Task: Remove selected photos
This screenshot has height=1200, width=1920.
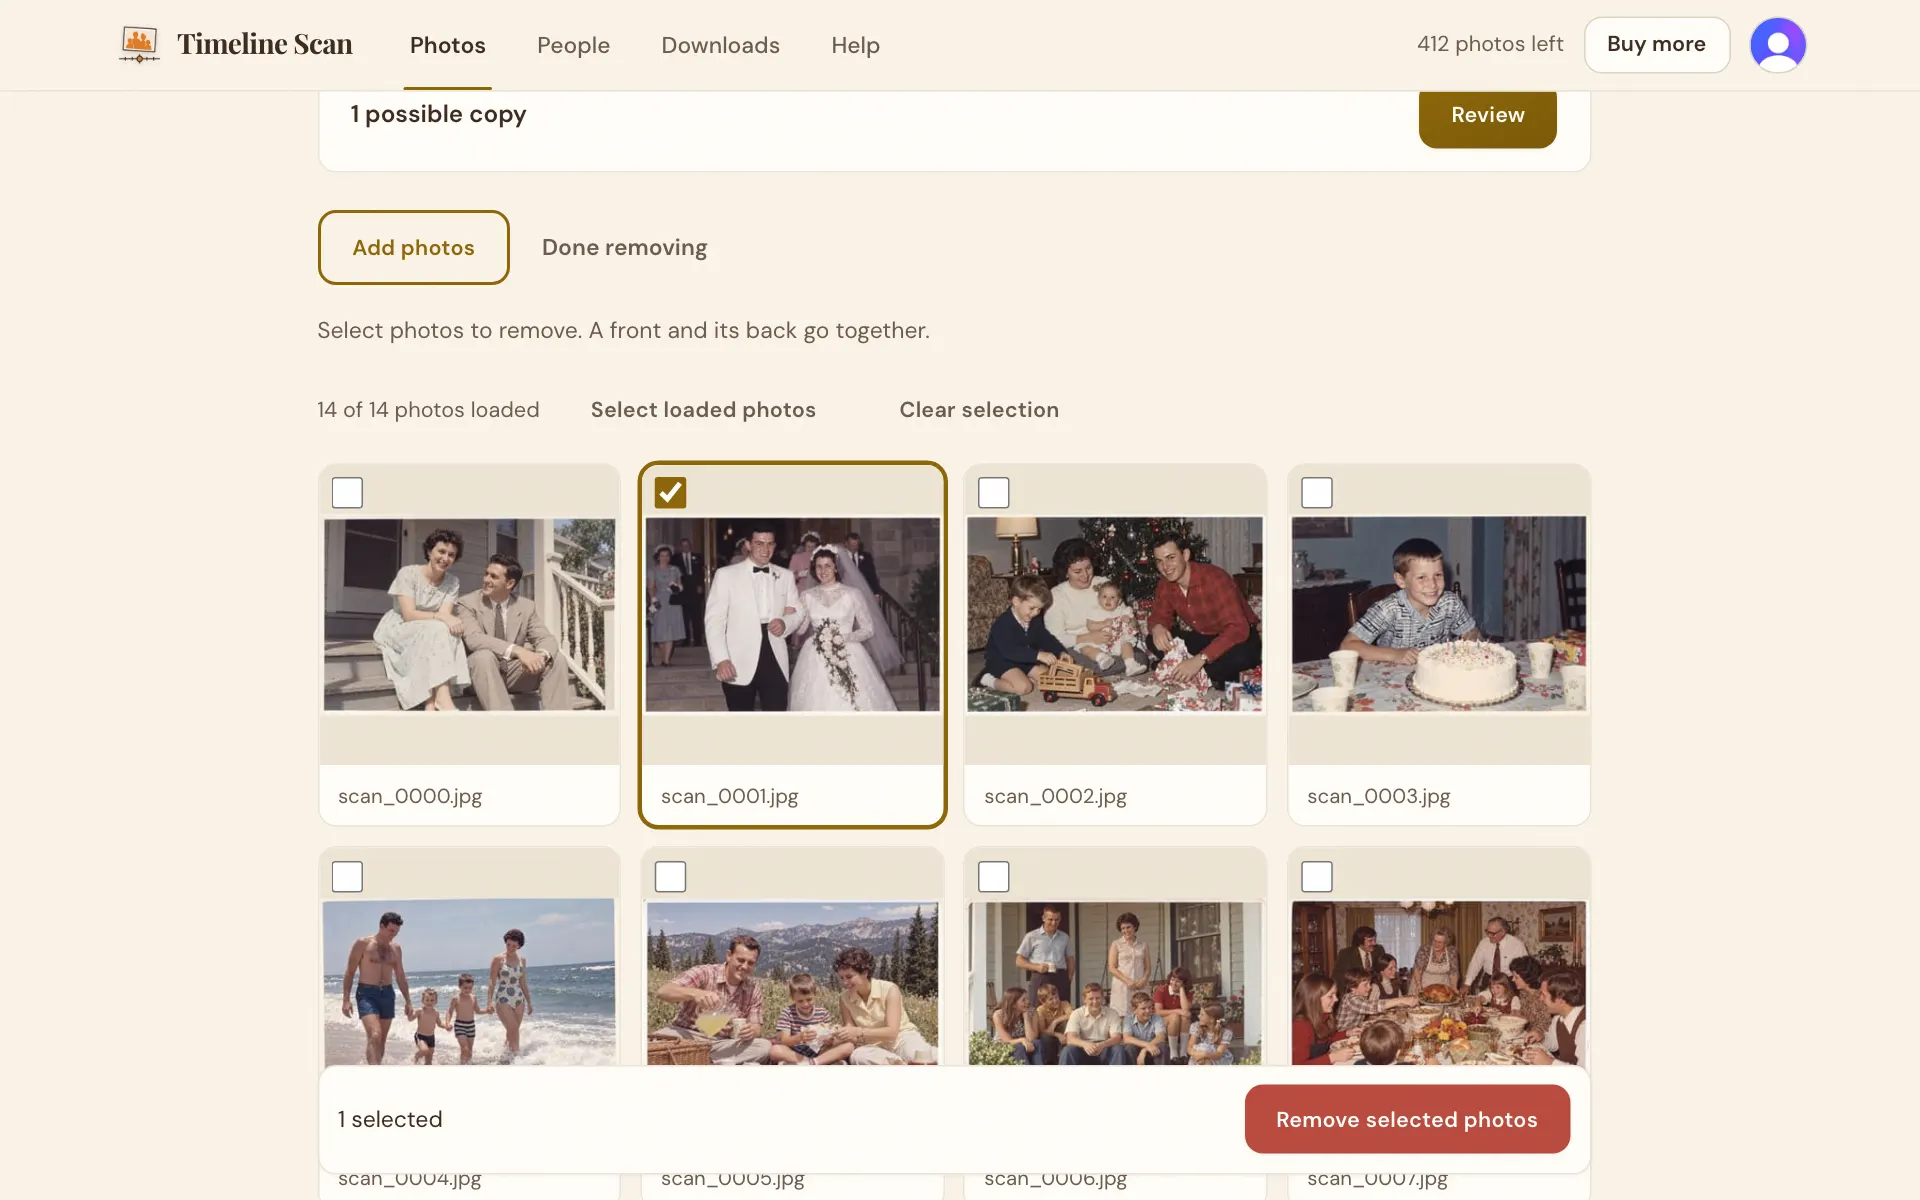Action: 1407,1119
